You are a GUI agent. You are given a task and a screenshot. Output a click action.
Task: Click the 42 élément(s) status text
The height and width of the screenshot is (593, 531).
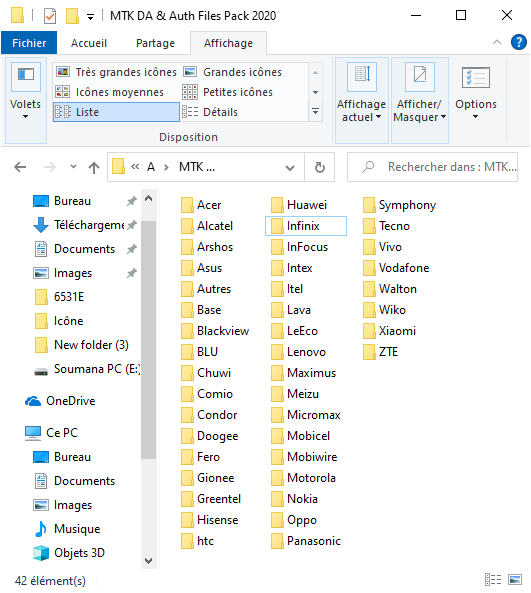(50, 581)
